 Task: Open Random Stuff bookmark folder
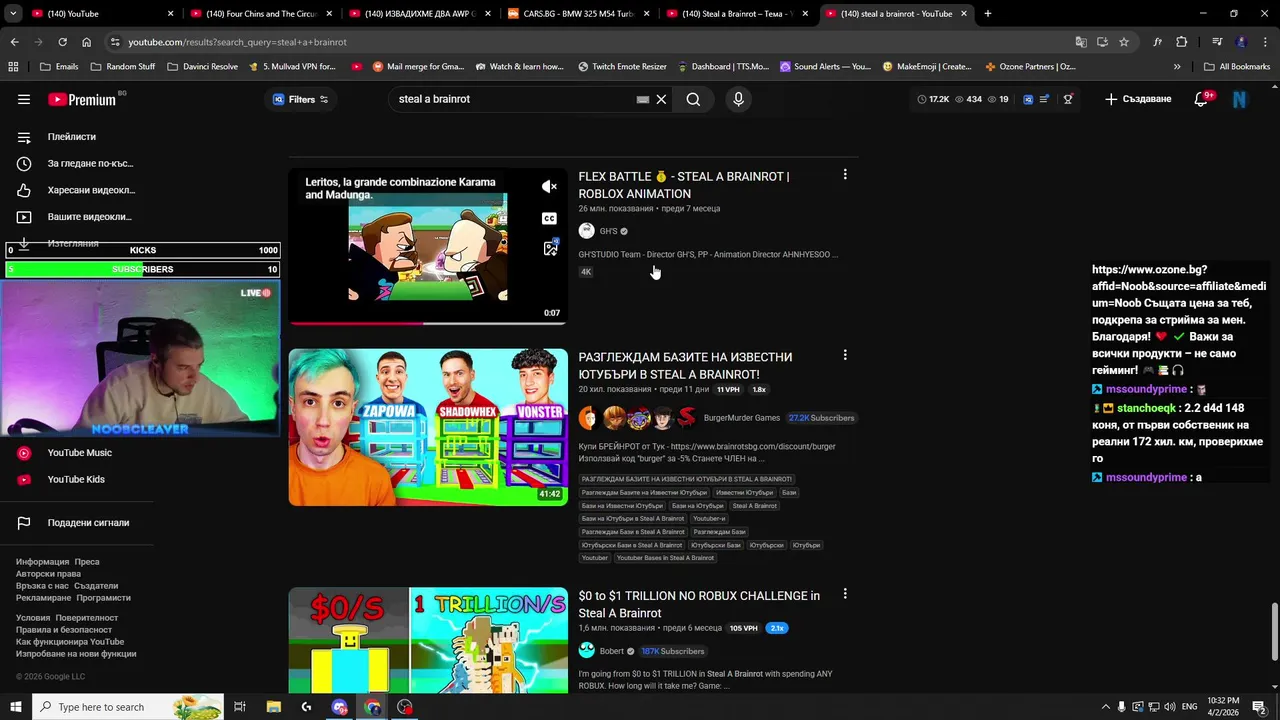pyautogui.click(x=122, y=67)
